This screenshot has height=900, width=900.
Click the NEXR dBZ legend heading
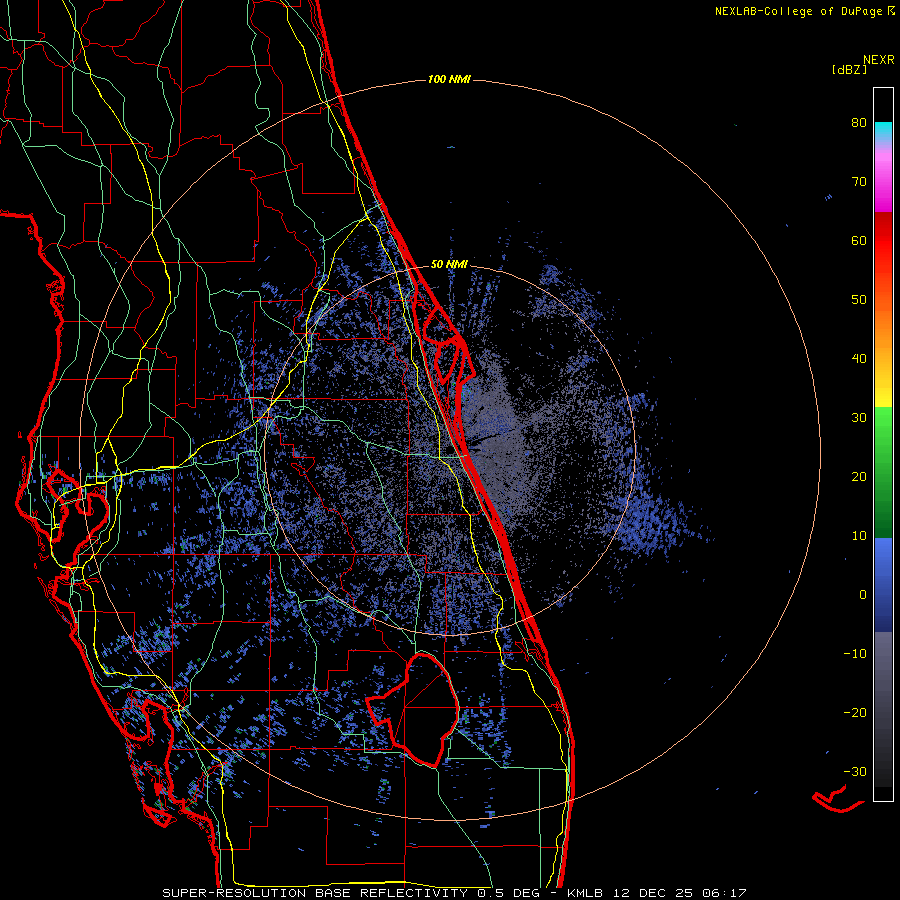tap(863, 64)
